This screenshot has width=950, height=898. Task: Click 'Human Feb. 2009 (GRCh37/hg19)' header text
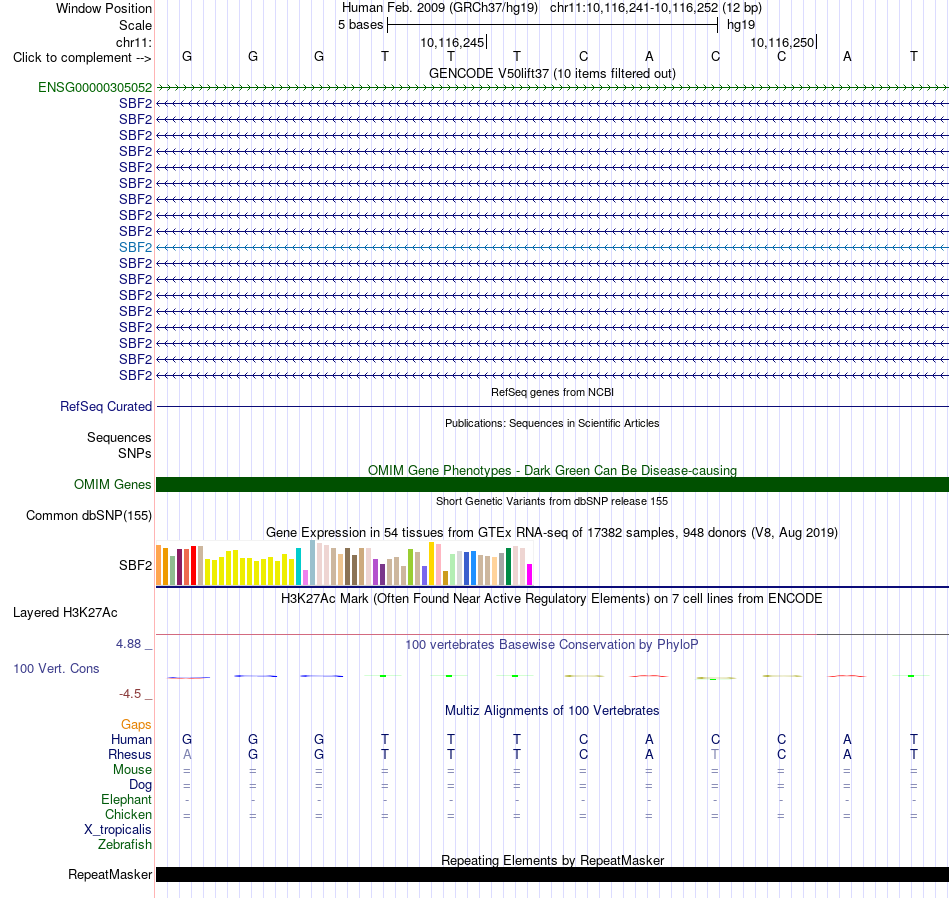[440, 8]
